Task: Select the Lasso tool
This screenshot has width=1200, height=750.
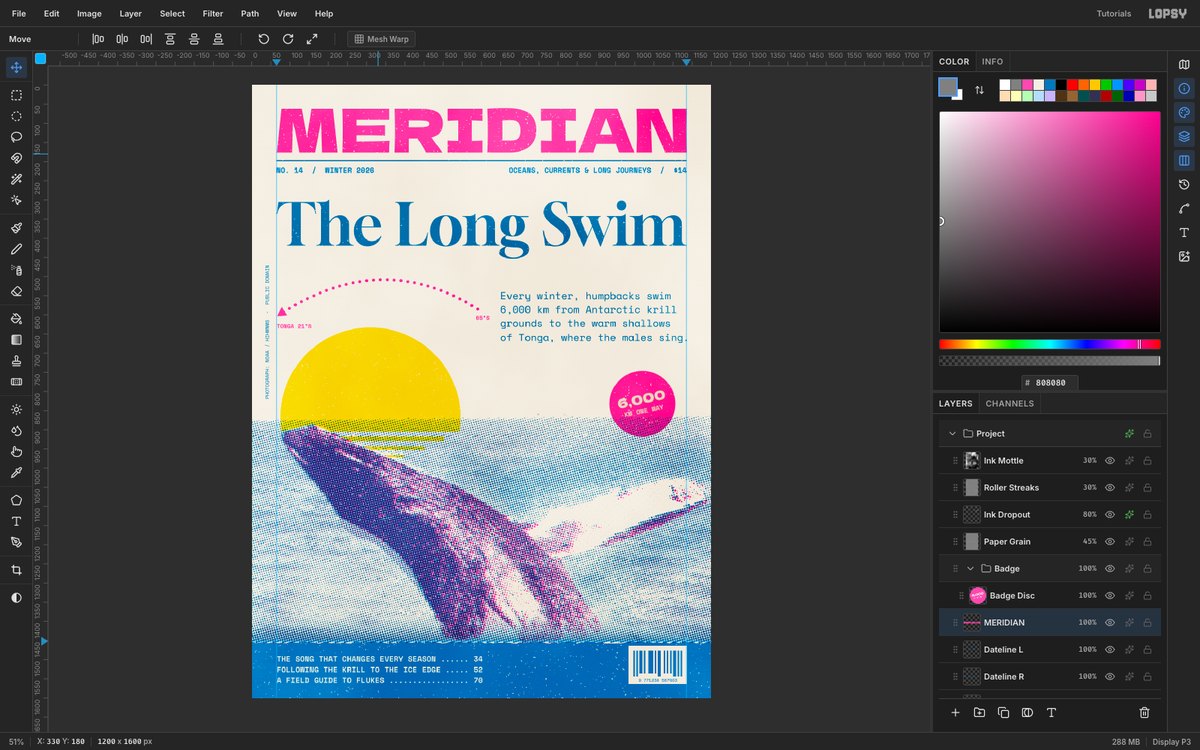Action: 16,137
